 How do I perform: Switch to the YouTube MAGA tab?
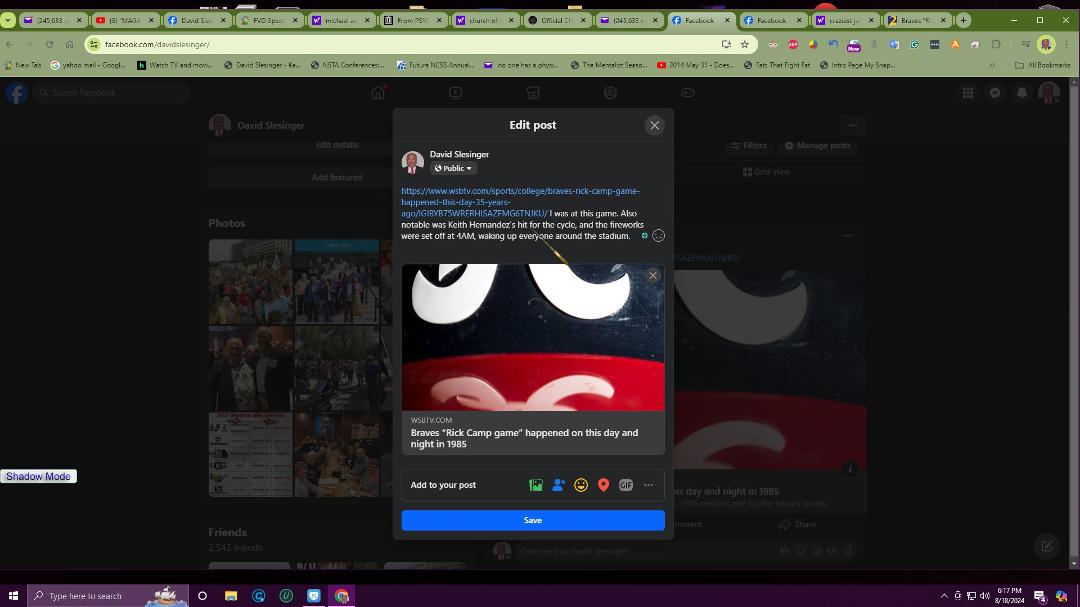125,20
